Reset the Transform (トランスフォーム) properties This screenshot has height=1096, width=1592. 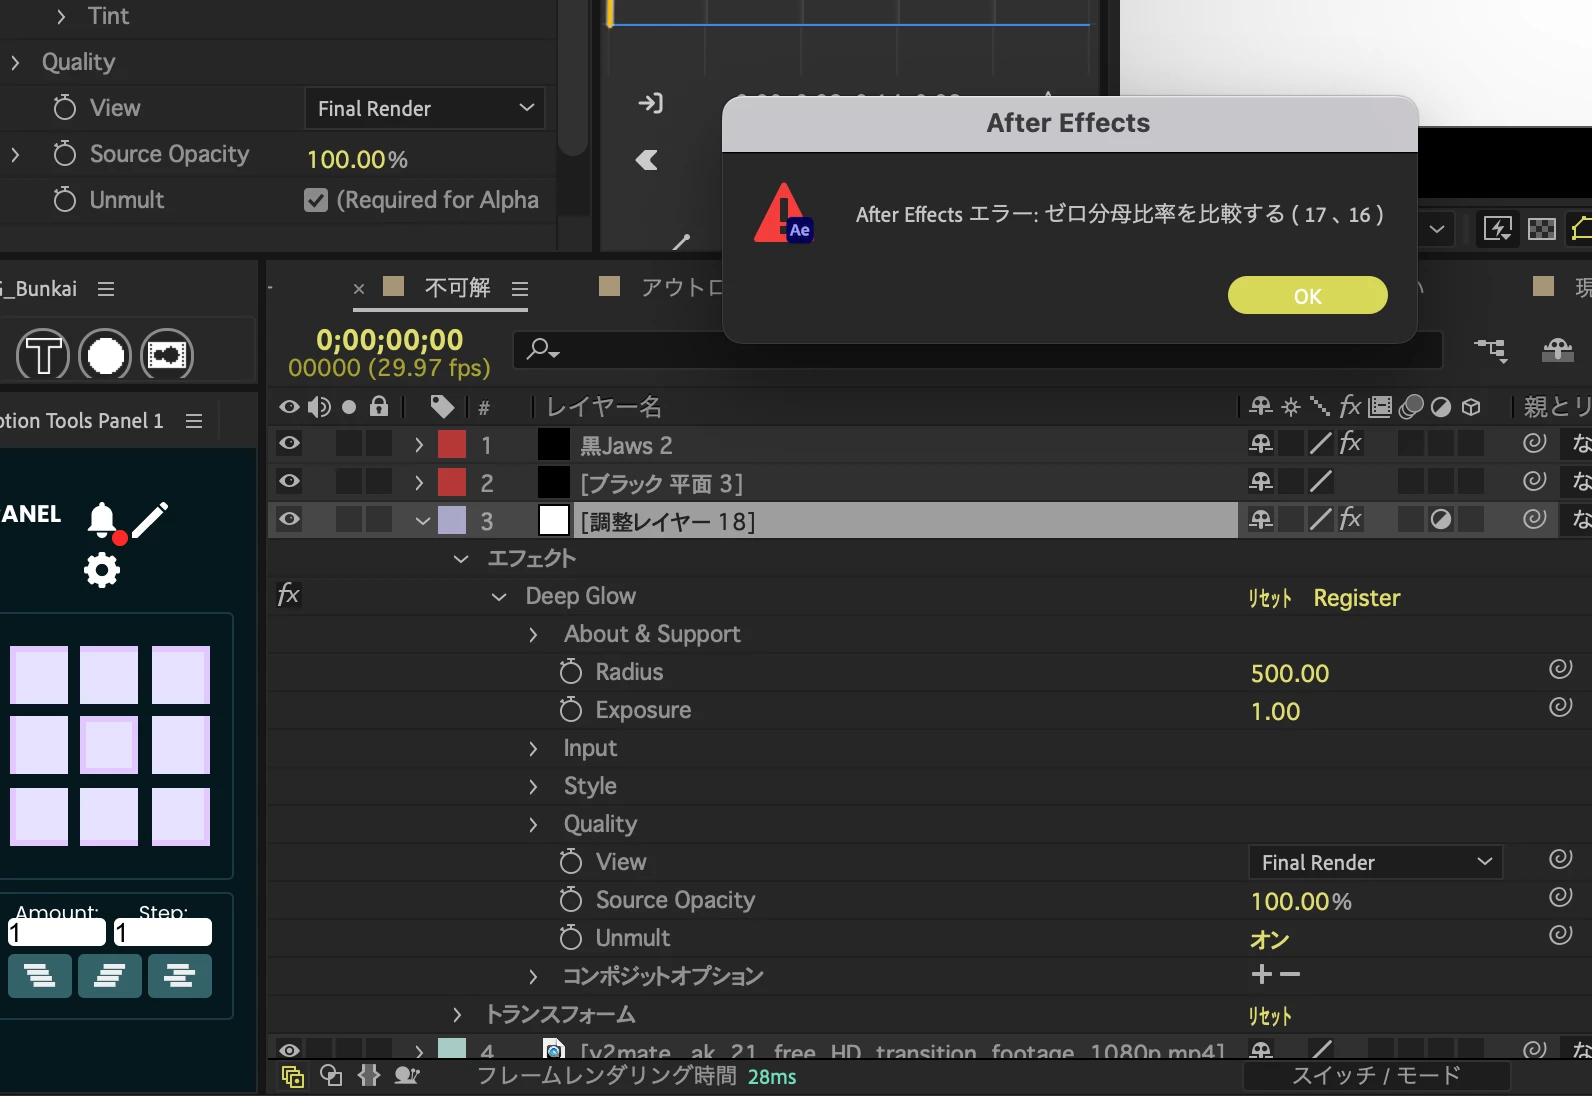pyautogui.click(x=1270, y=1016)
